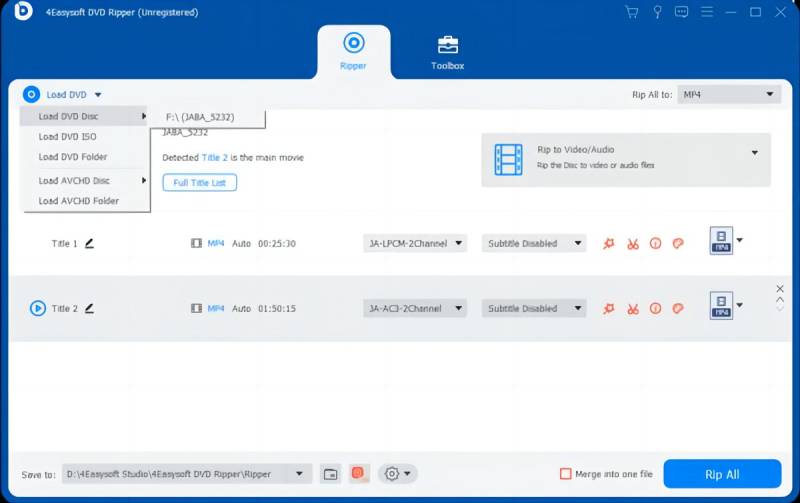The width and height of the screenshot is (800, 503).
Task: Click the shopping cart icon in title bar
Action: point(631,12)
